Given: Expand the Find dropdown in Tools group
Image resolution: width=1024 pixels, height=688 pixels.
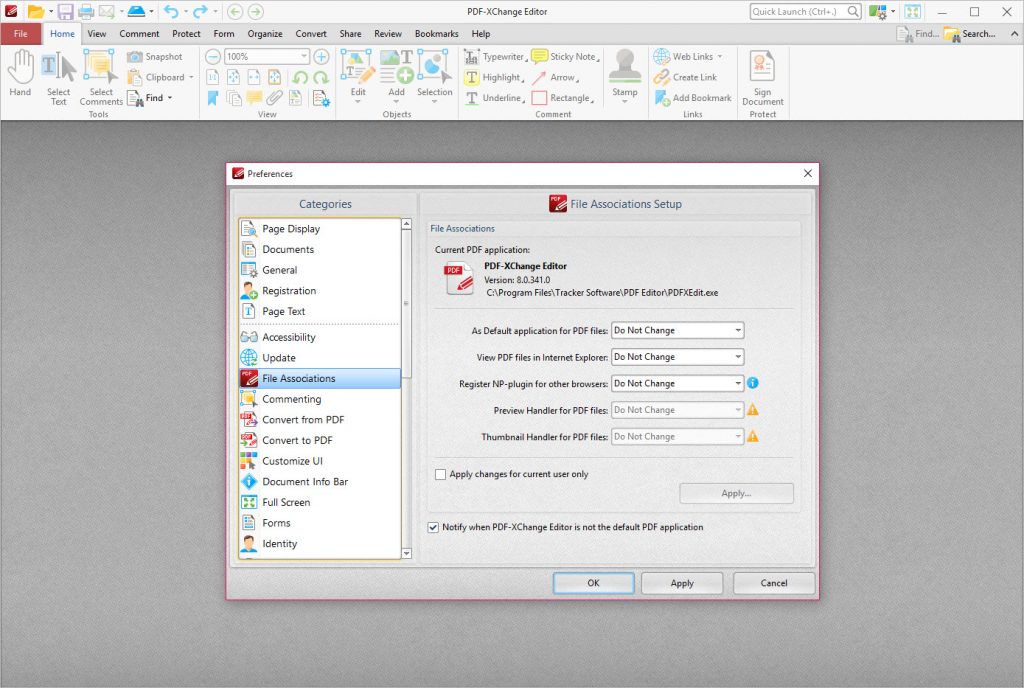Looking at the screenshot, I should [x=170, y=98].
